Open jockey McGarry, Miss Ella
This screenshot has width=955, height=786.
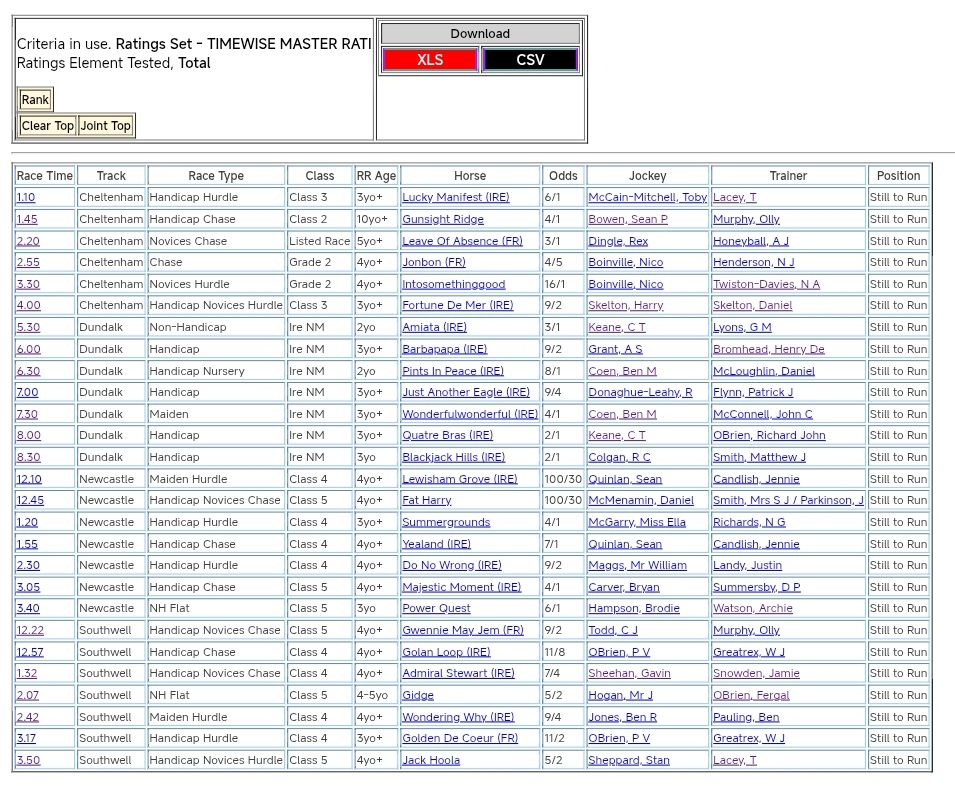pyautogui.click(x=636, y=522)
